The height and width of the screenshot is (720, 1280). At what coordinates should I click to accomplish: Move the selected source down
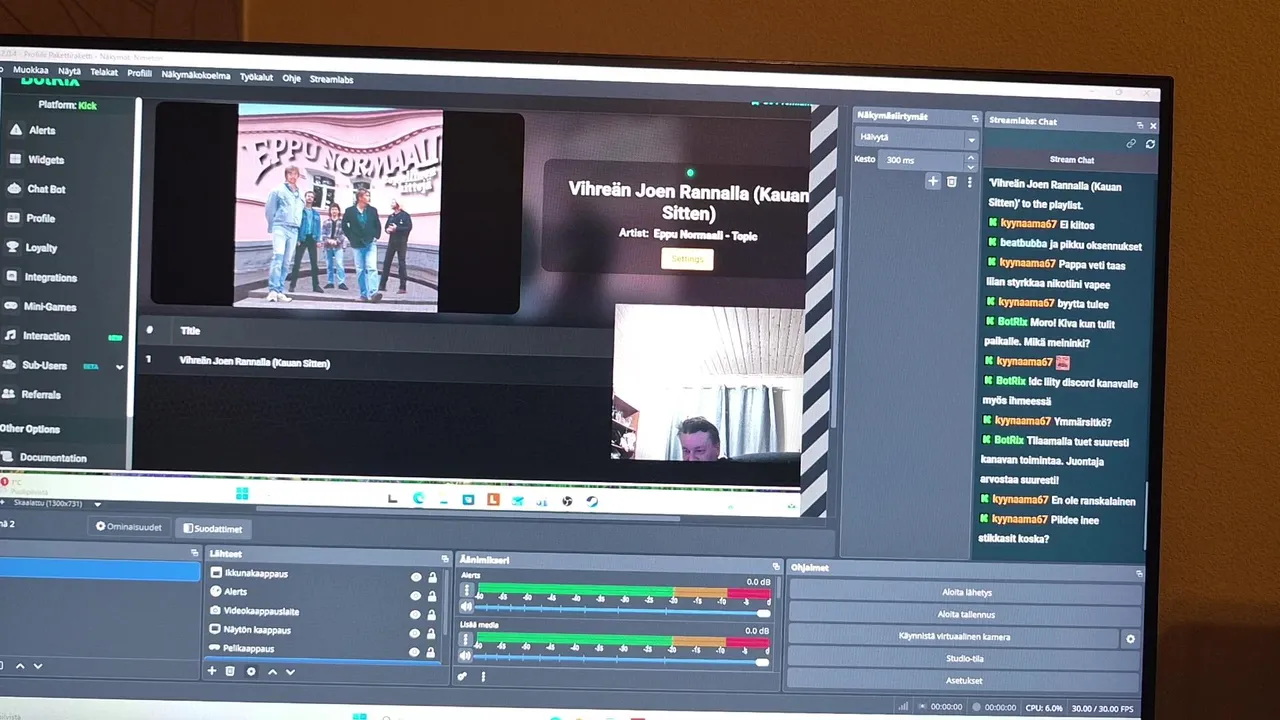click(290, 672)
